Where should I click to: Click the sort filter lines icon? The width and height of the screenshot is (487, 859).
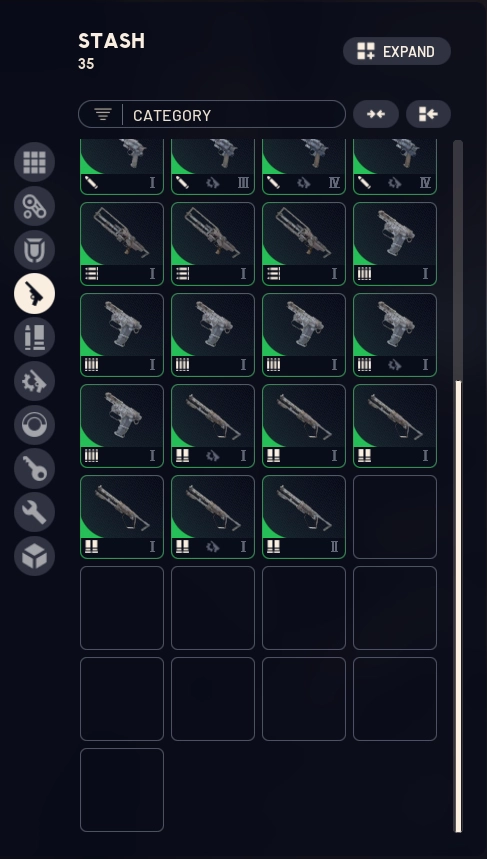pyautogui.click(x=102, y=114)
